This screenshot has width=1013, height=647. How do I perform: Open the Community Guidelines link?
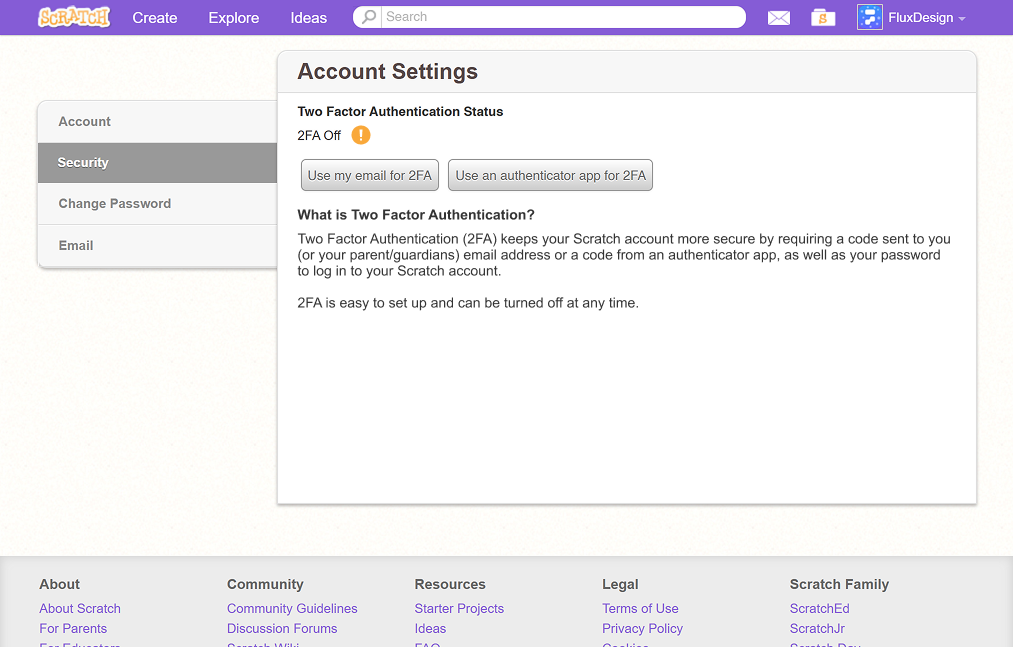point(292,608)
